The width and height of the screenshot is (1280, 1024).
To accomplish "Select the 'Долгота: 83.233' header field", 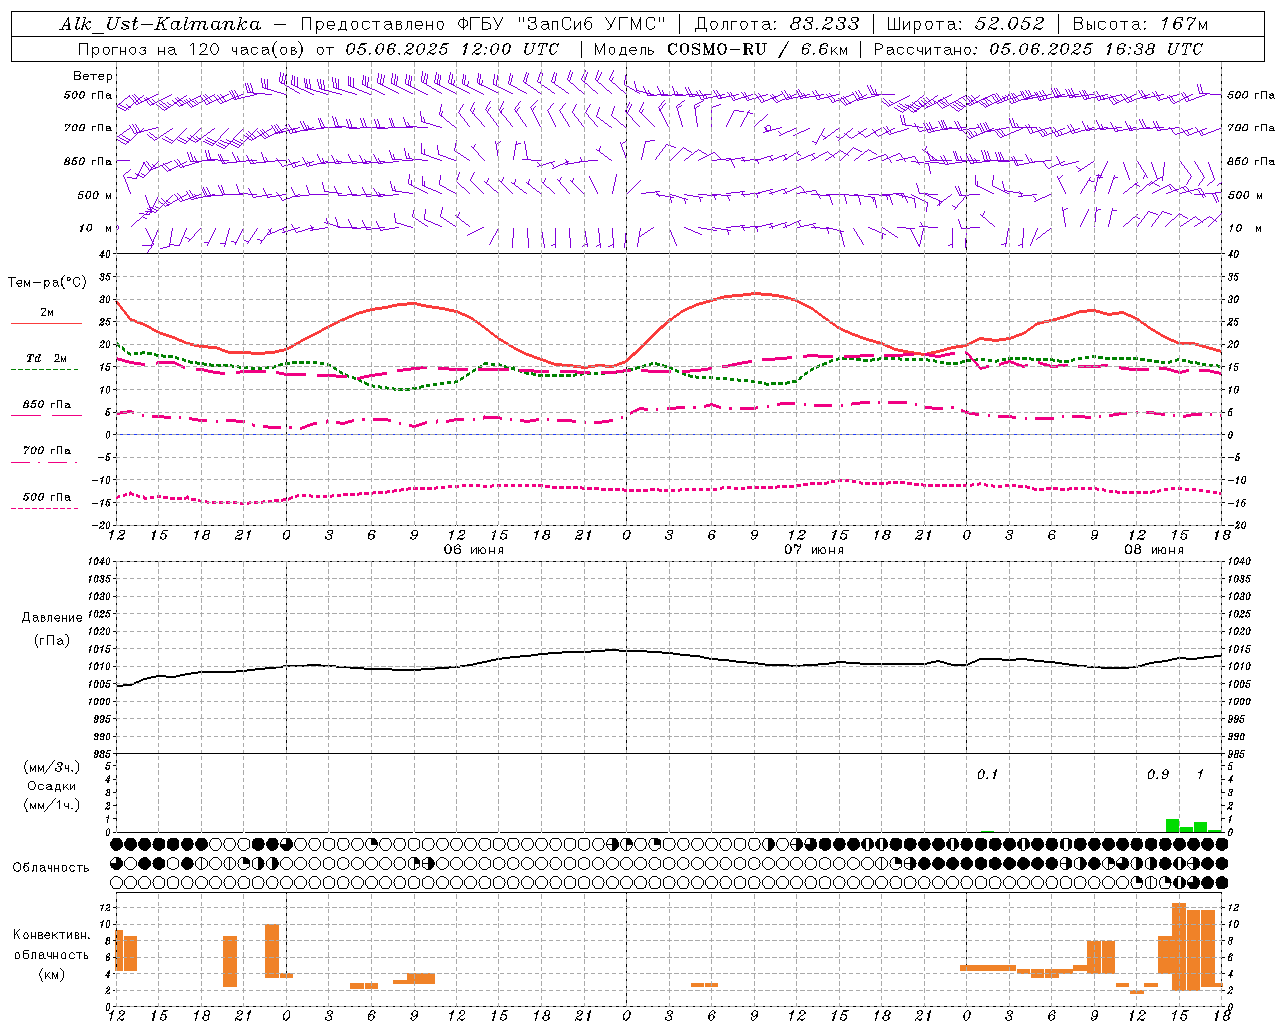I will (x=776, y=24).
